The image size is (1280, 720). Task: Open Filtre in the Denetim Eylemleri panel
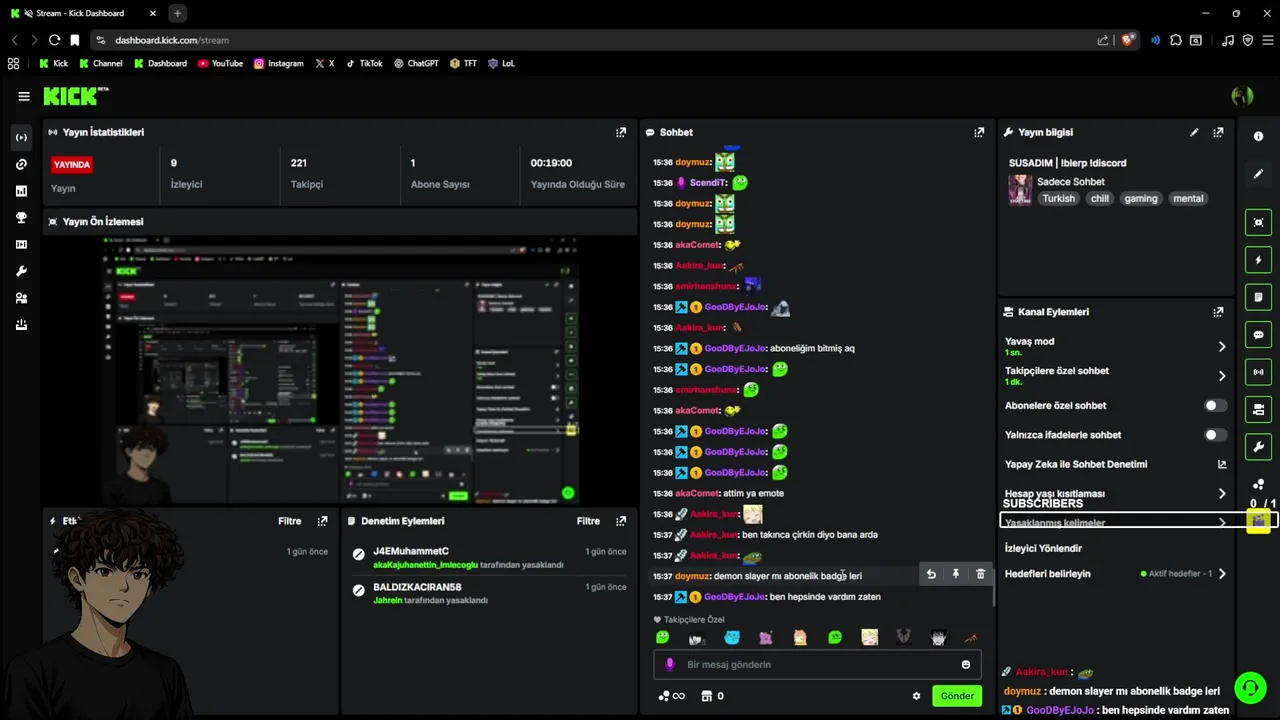[588, 521]
